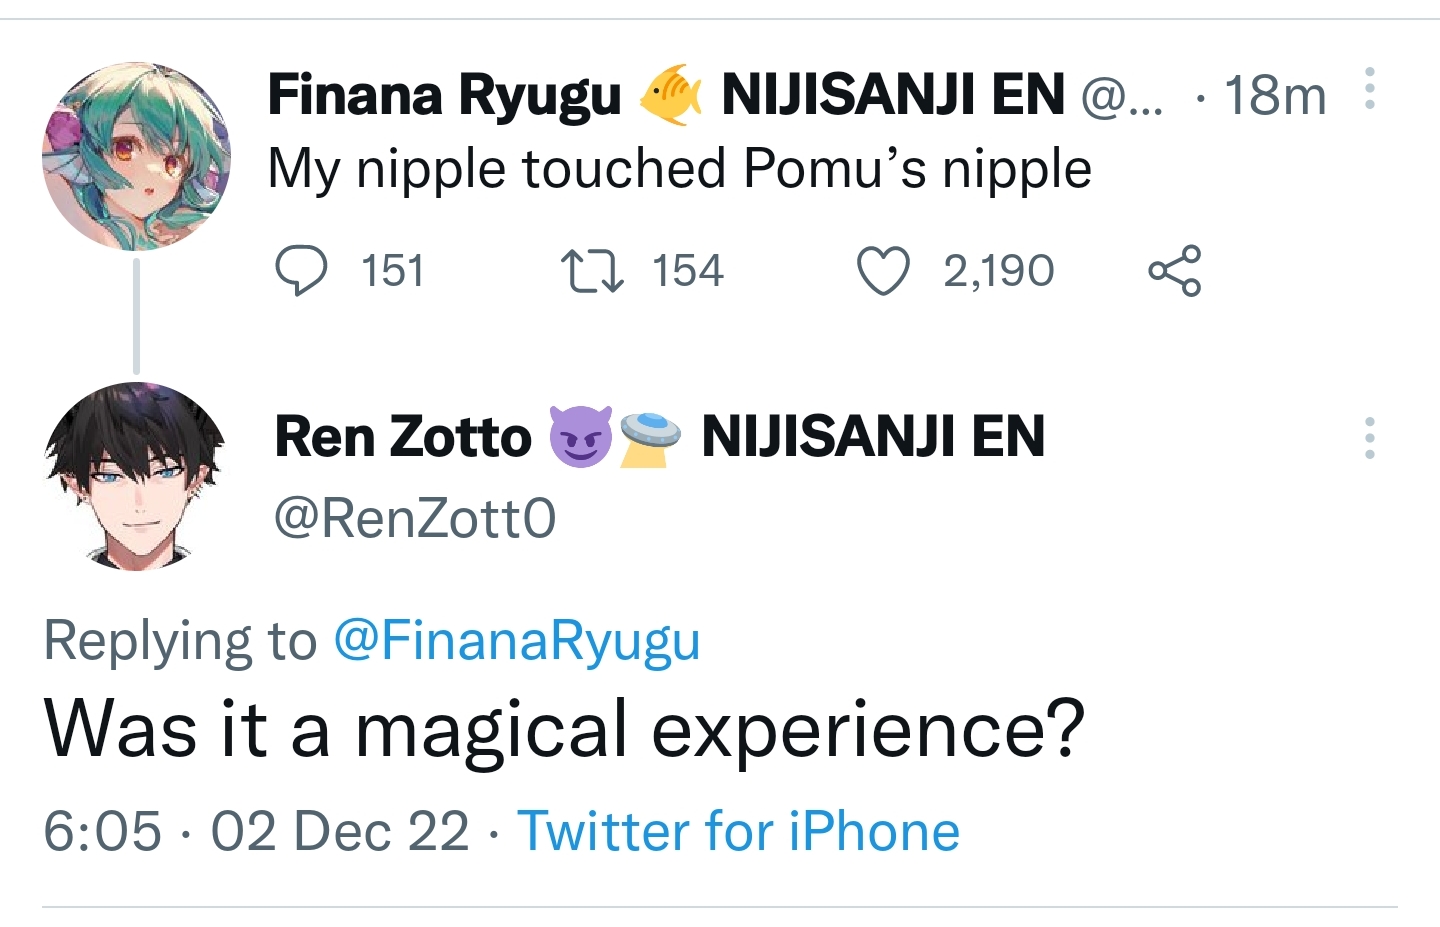
Task: Click the truncated @... handle beside NIJISANJI EN
Action: click(x=1122, y=98)
